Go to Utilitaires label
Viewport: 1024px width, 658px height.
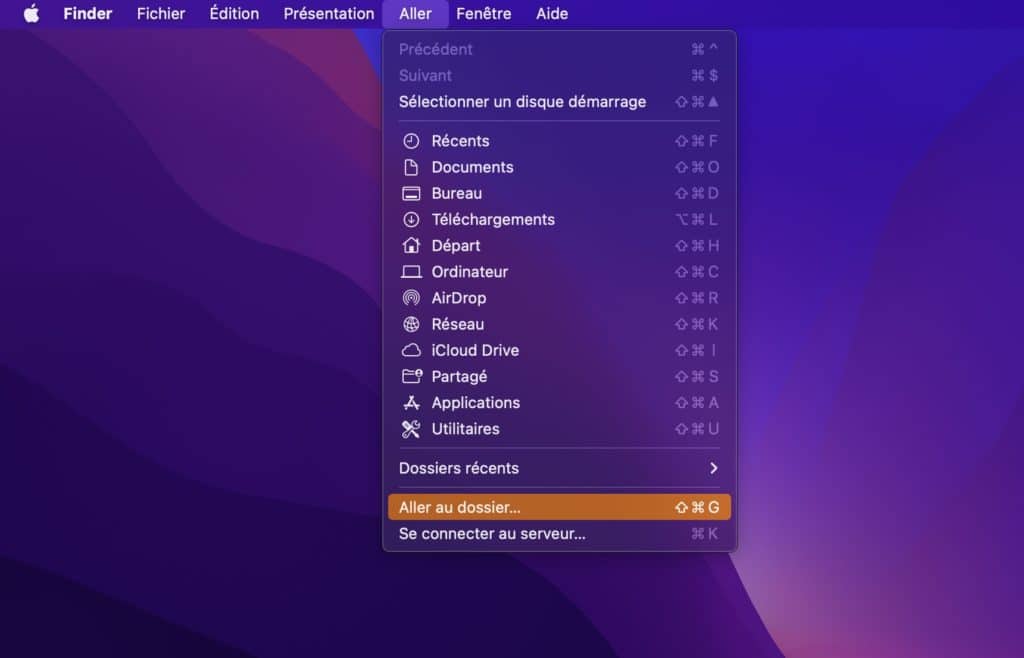(465, 429)
